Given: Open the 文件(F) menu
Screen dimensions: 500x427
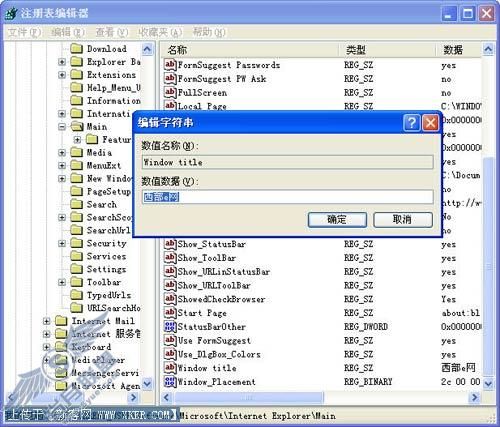Looking at the screenshot, I should tap(24, 32).
